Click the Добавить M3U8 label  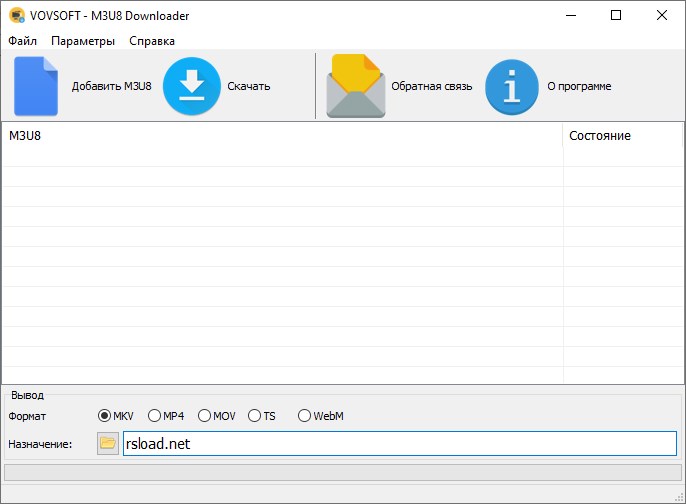pyautogui.click(x=111, y=87)
